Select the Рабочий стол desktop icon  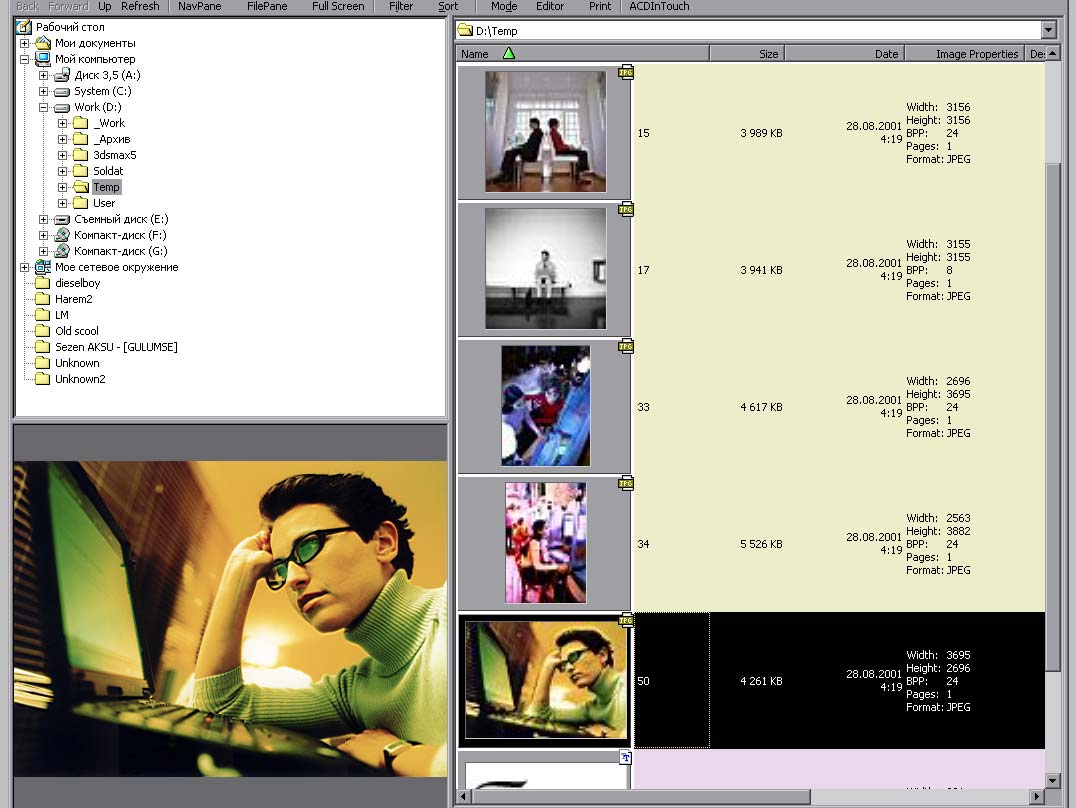click(x=24, y=27)
